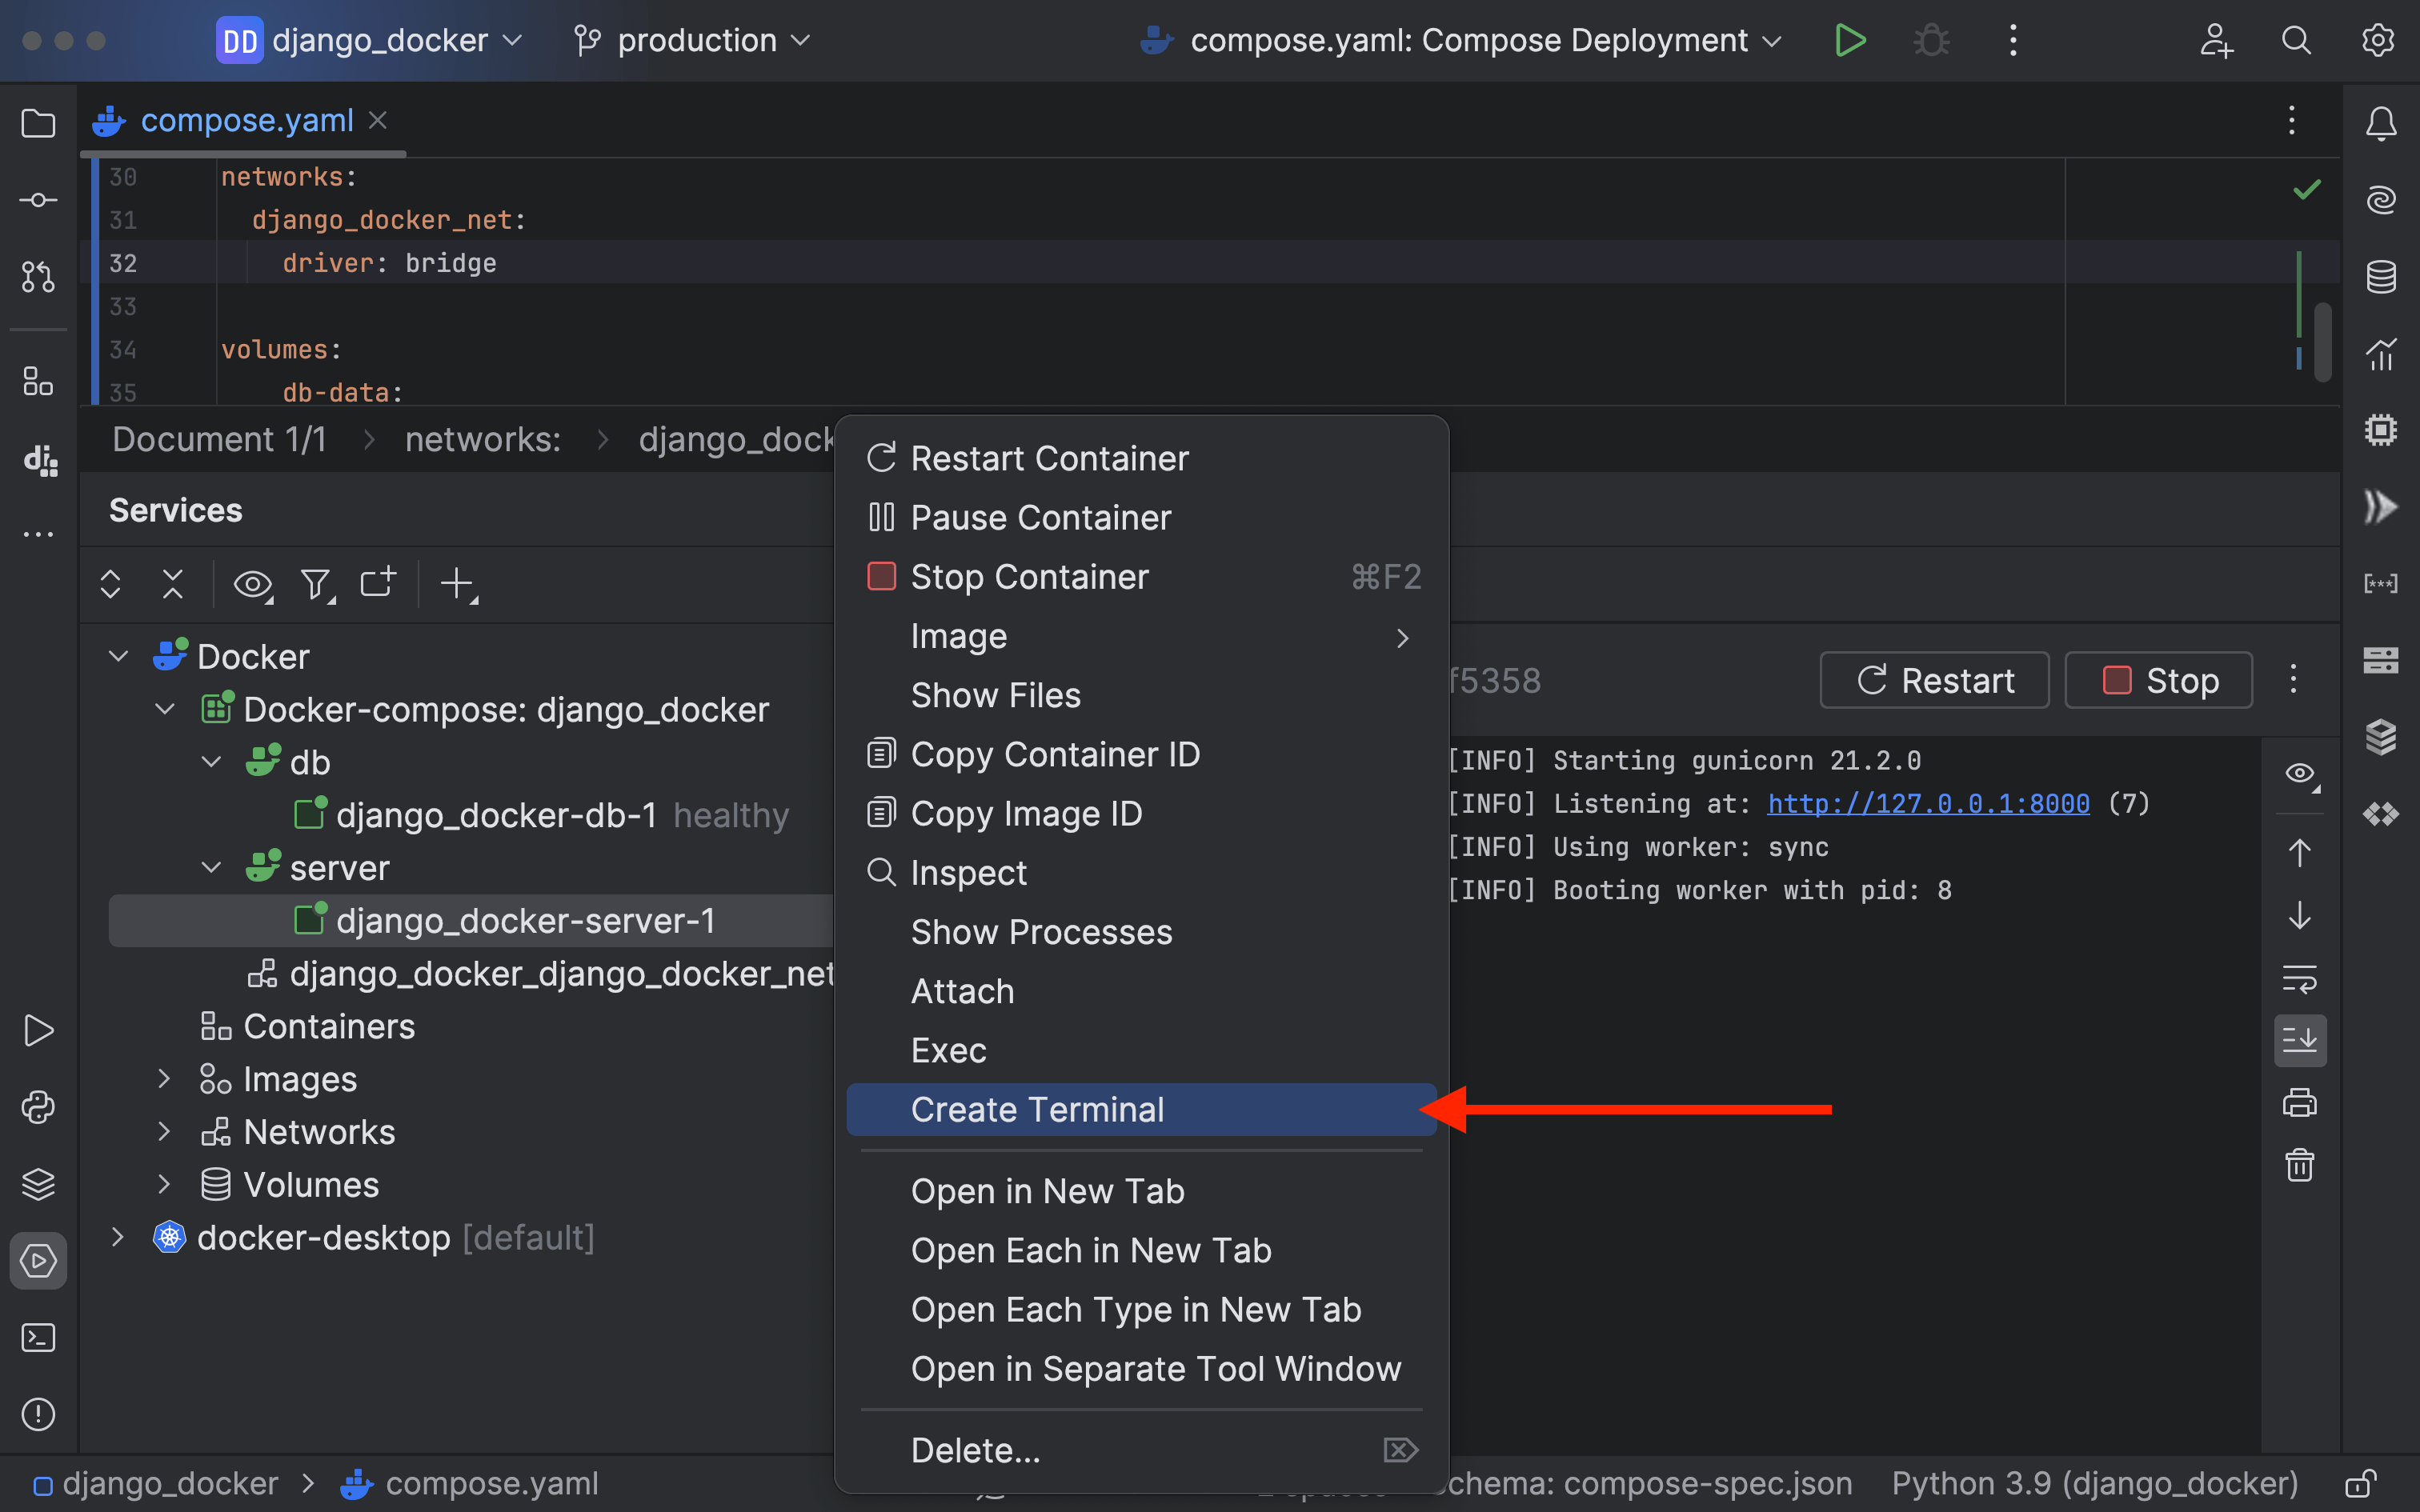Click the Print icon beside log output
Viewport: 2420px width, 1512px height.
pyautogui.click(x=2299, y=1102)
